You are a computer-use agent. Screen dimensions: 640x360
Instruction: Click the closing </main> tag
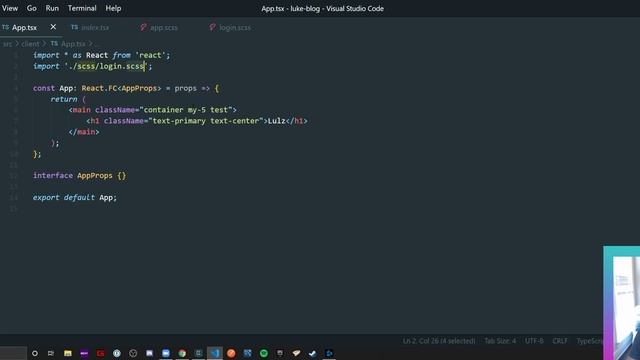84,132
